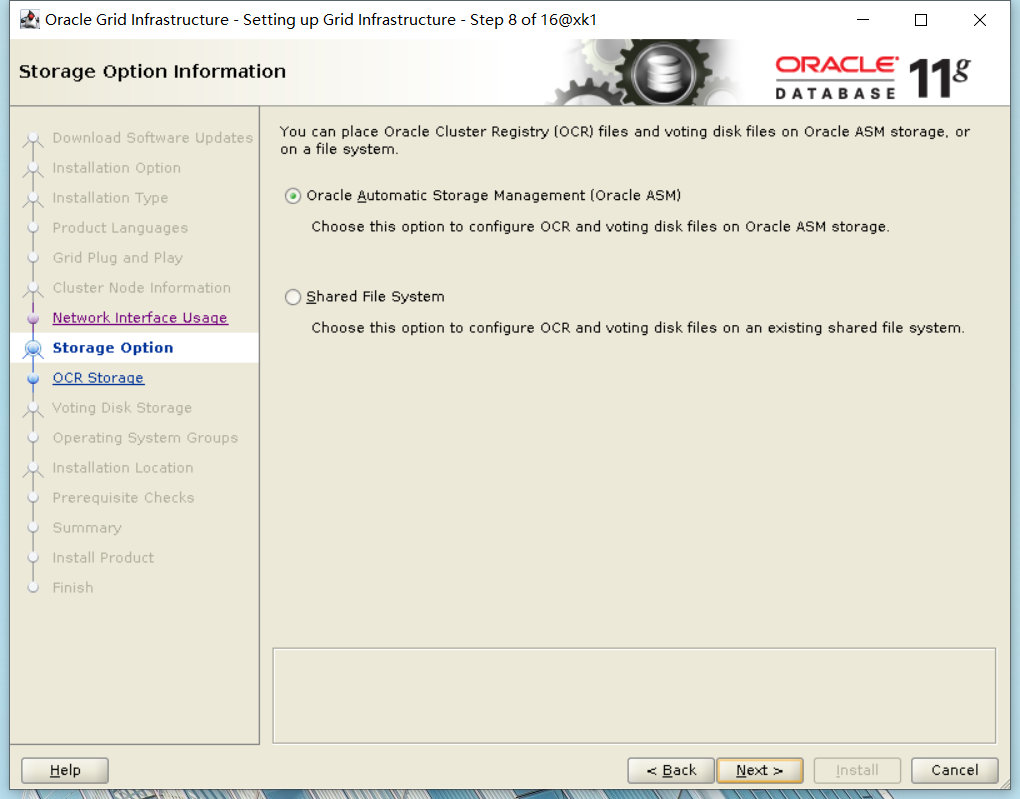The image size is (1020, 799).
Task: Click the disabled Install button
Action: [857, 770]
